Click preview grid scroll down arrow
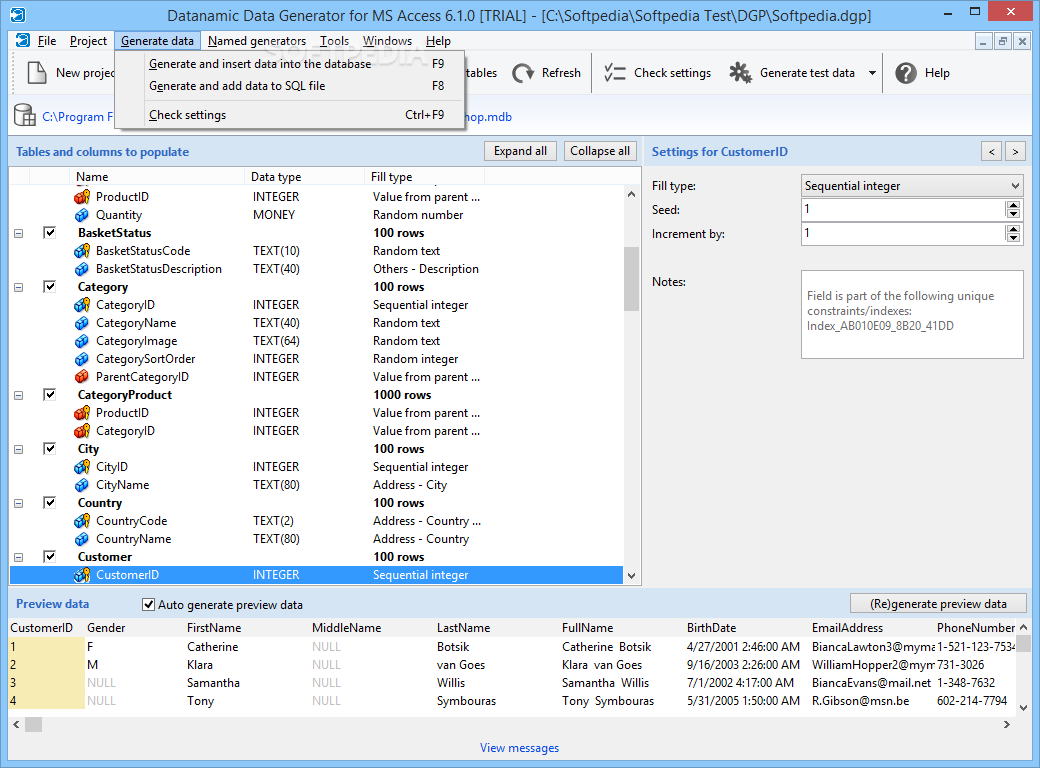This screenshot has width=1040, height=768. click(x=1023, y=707)
